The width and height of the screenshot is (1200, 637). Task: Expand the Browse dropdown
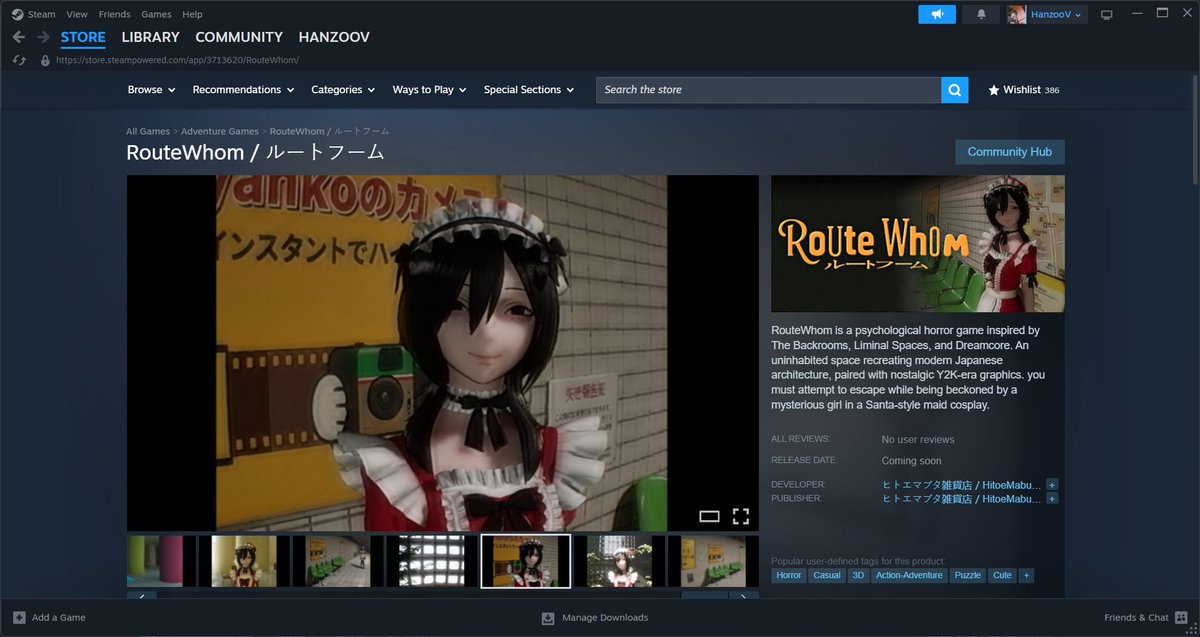pyautogui.click(x=151, y=89)
